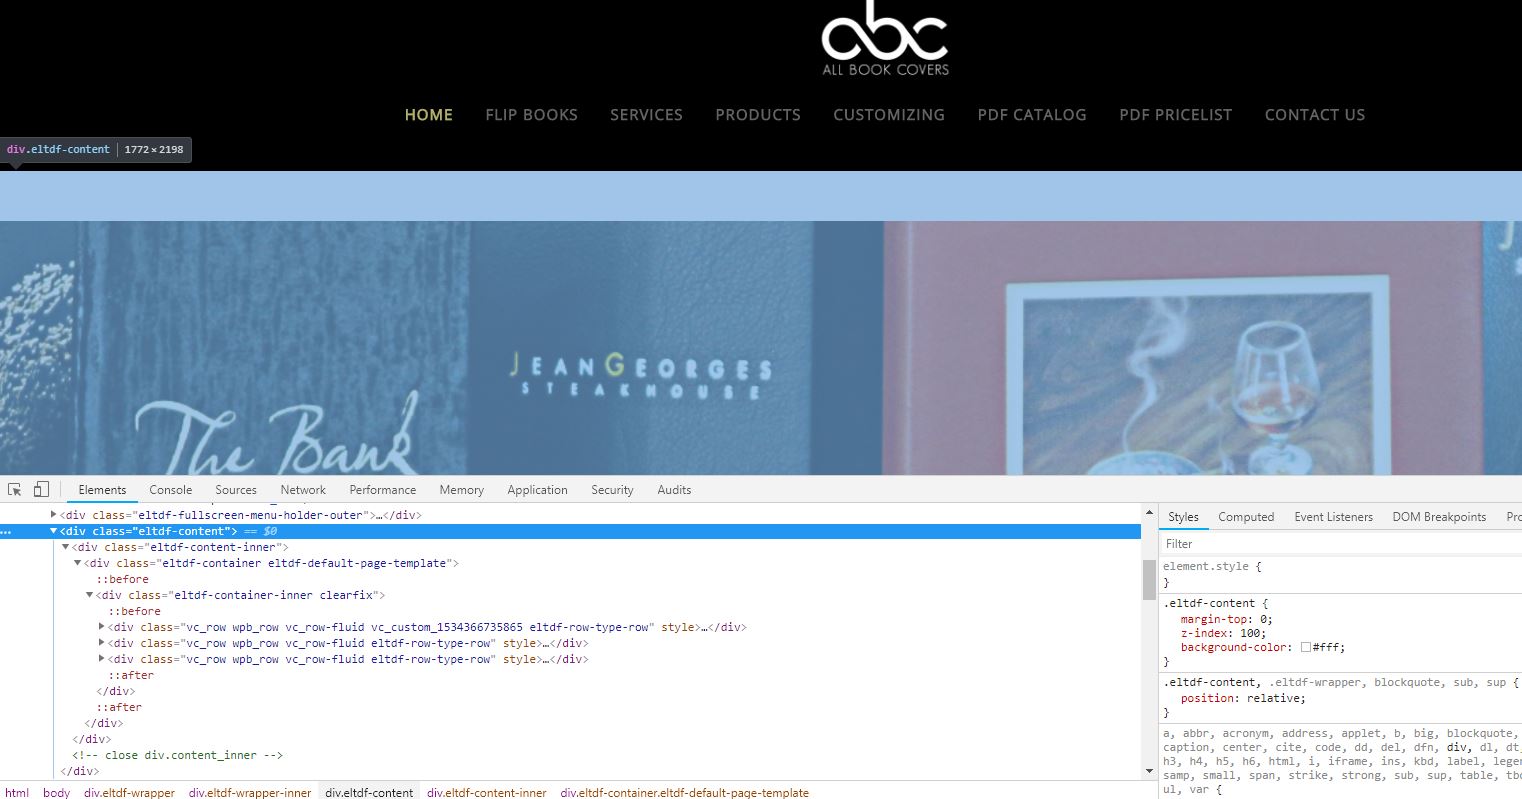Select the close div.content_inner comment node

(178, 755)
